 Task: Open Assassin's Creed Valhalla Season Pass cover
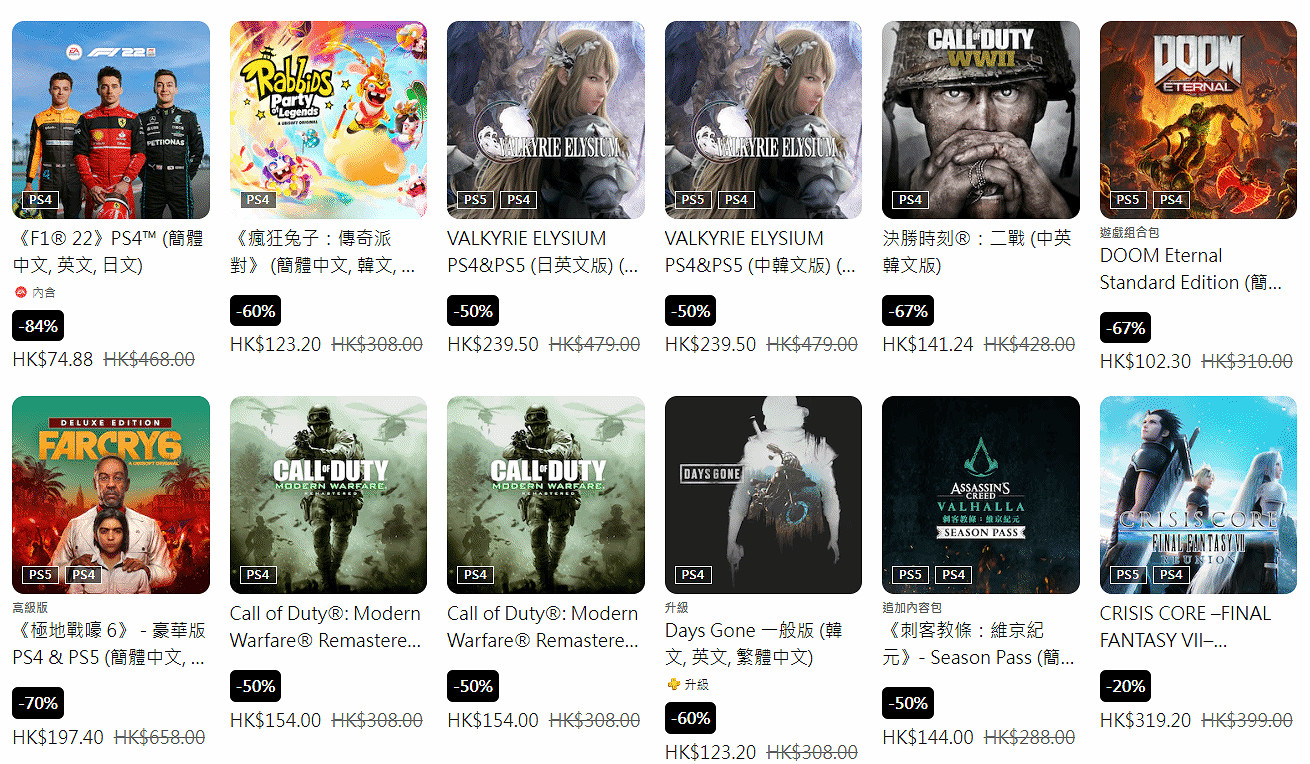pyautogui.click(x=981, y=495)
